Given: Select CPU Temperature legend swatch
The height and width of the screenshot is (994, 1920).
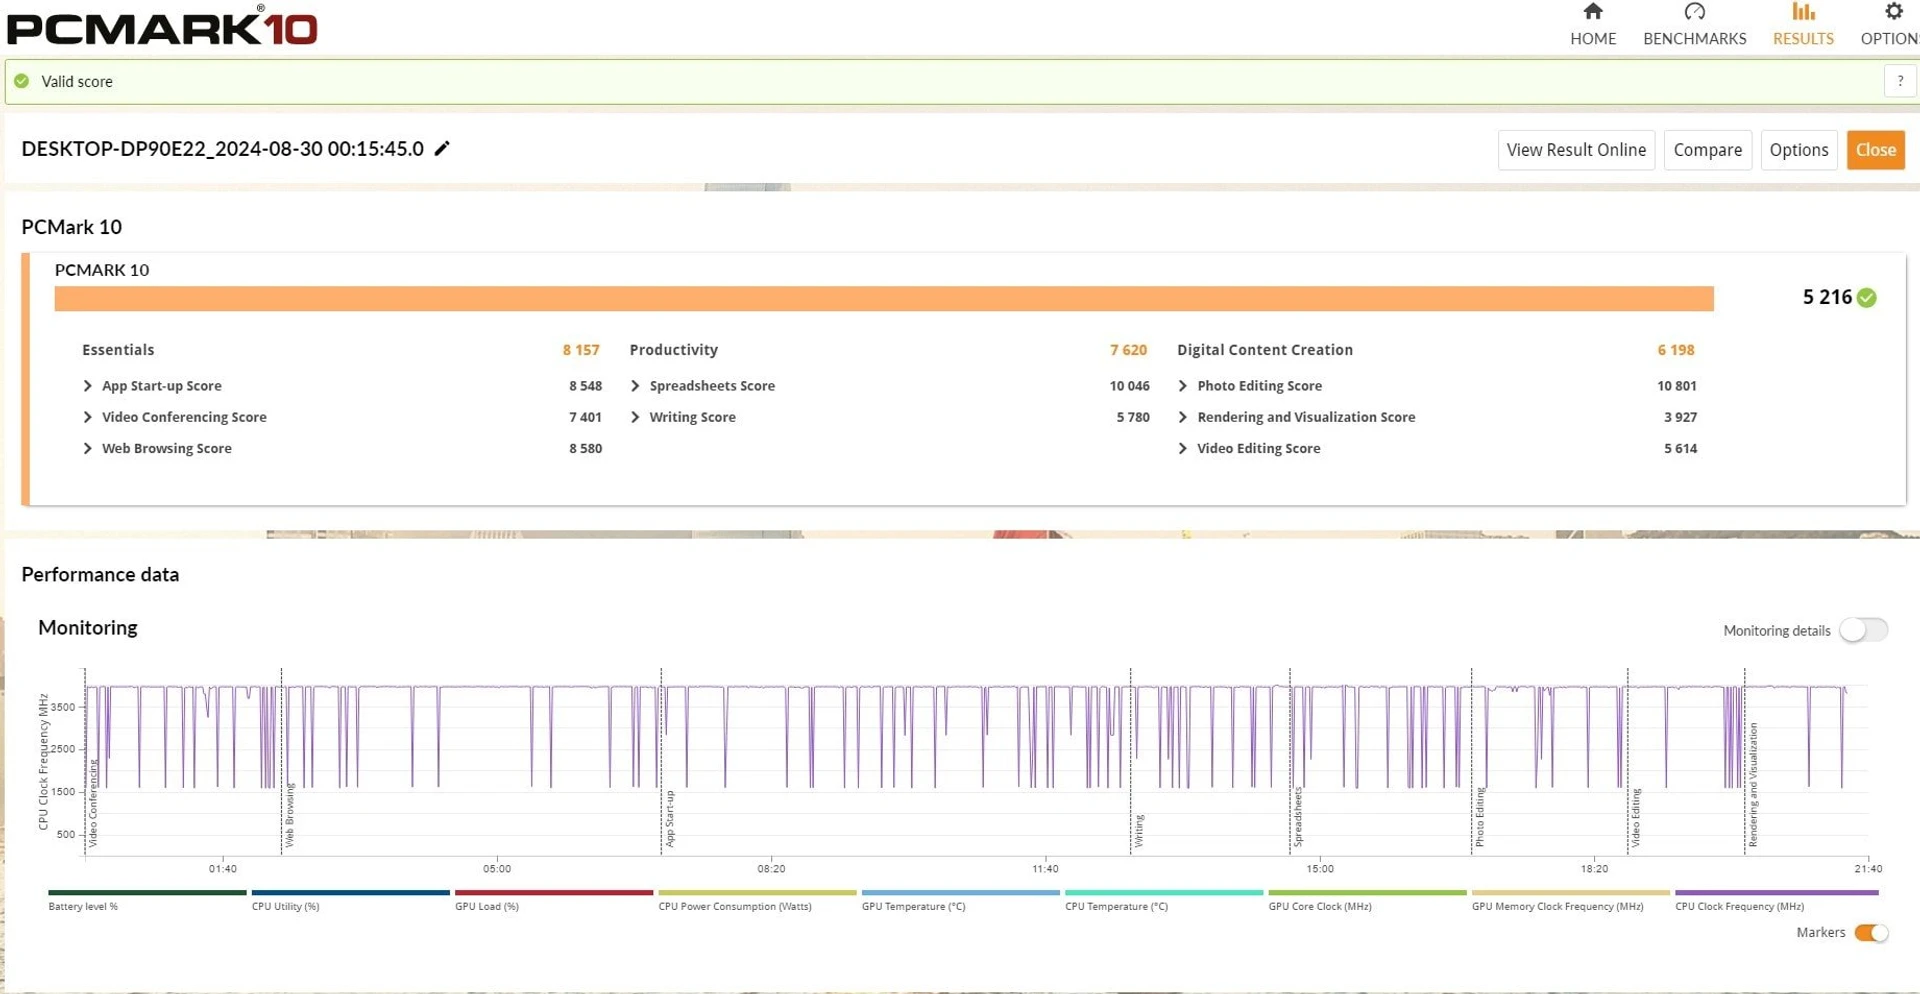Looking at the screenshot, I should (x=1164, y=893).
